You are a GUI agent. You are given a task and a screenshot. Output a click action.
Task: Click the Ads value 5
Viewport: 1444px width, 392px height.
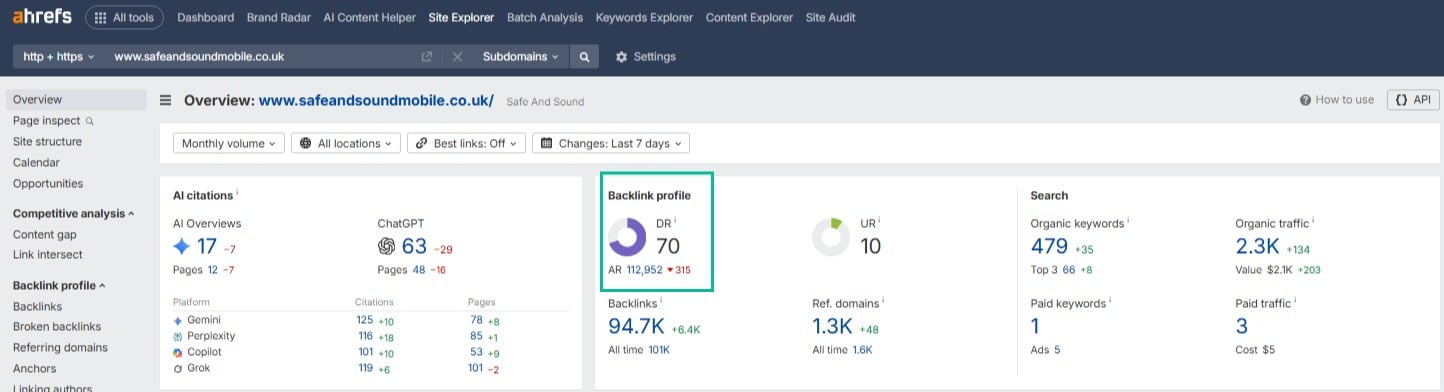[x=1057, y=350]
